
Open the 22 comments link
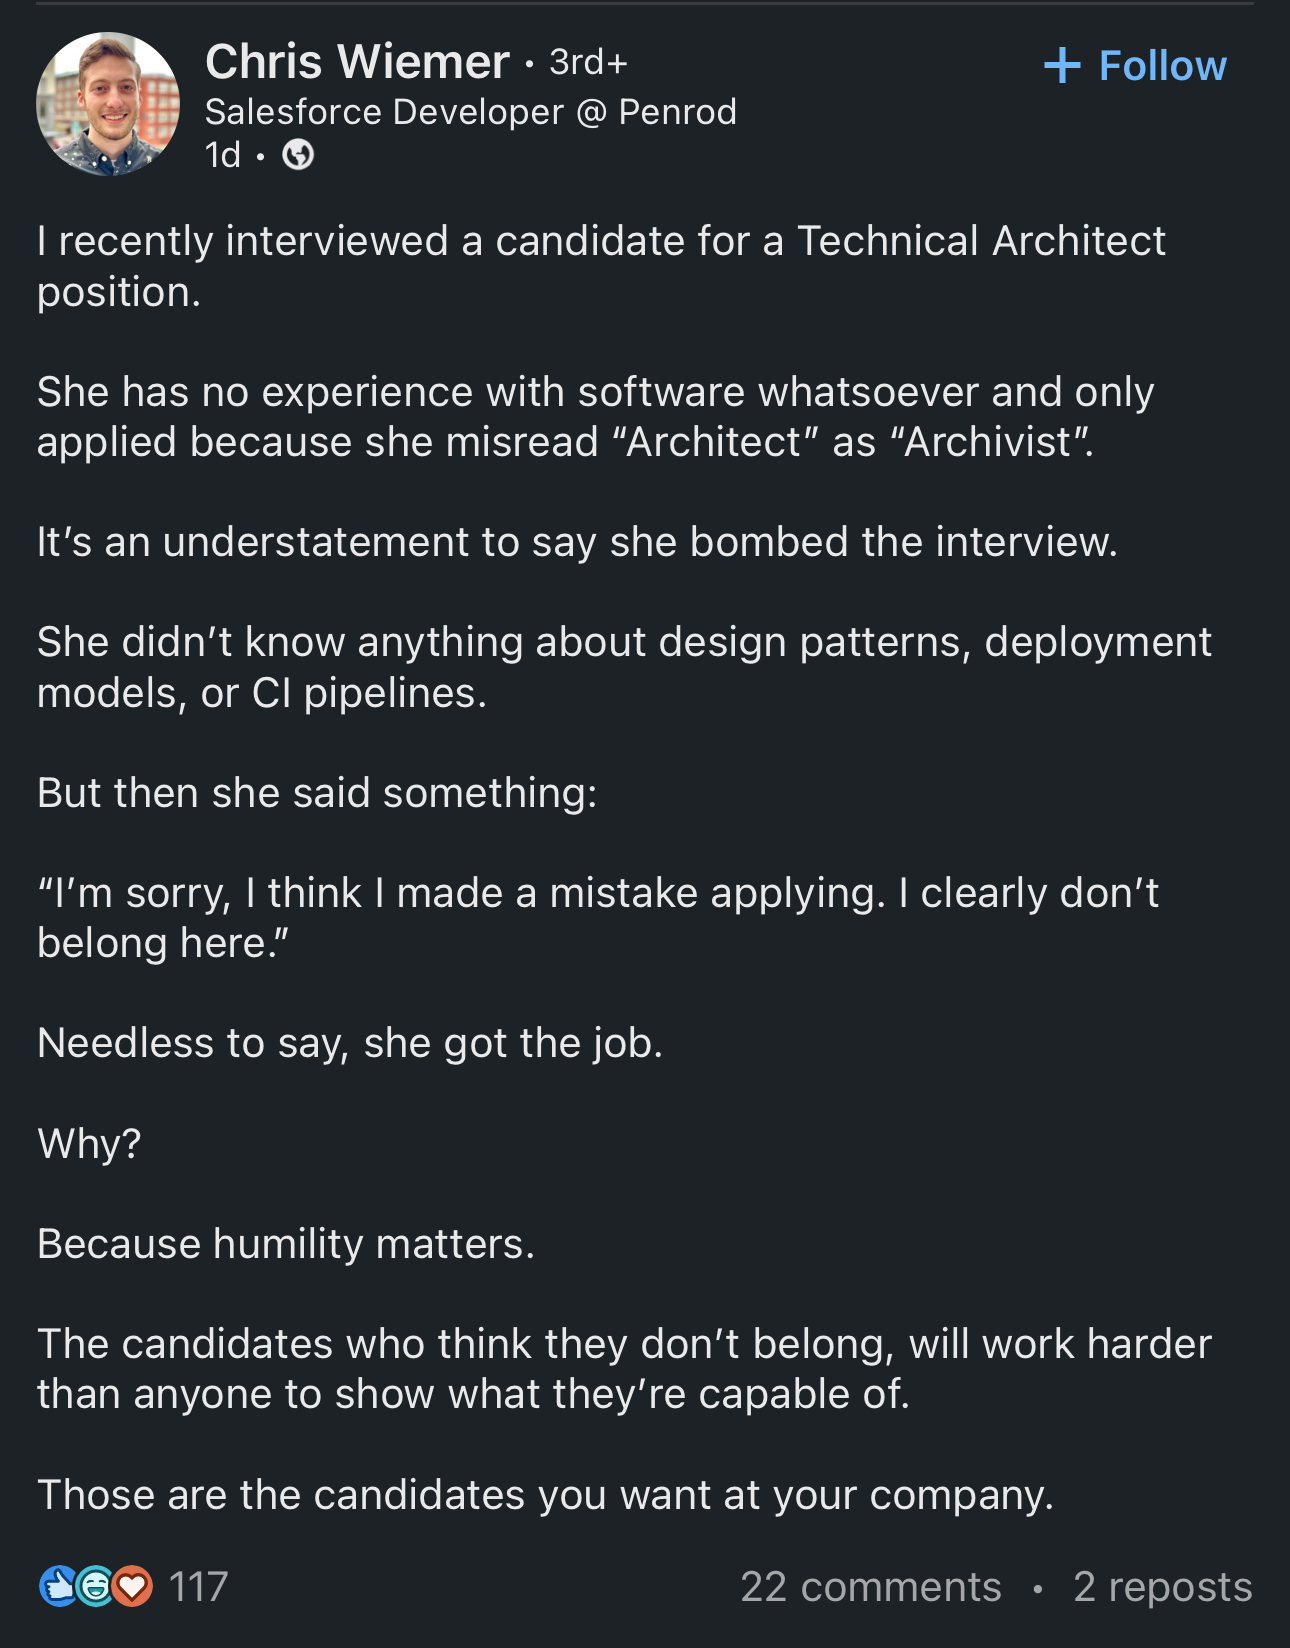click(x=870, y=1587)
